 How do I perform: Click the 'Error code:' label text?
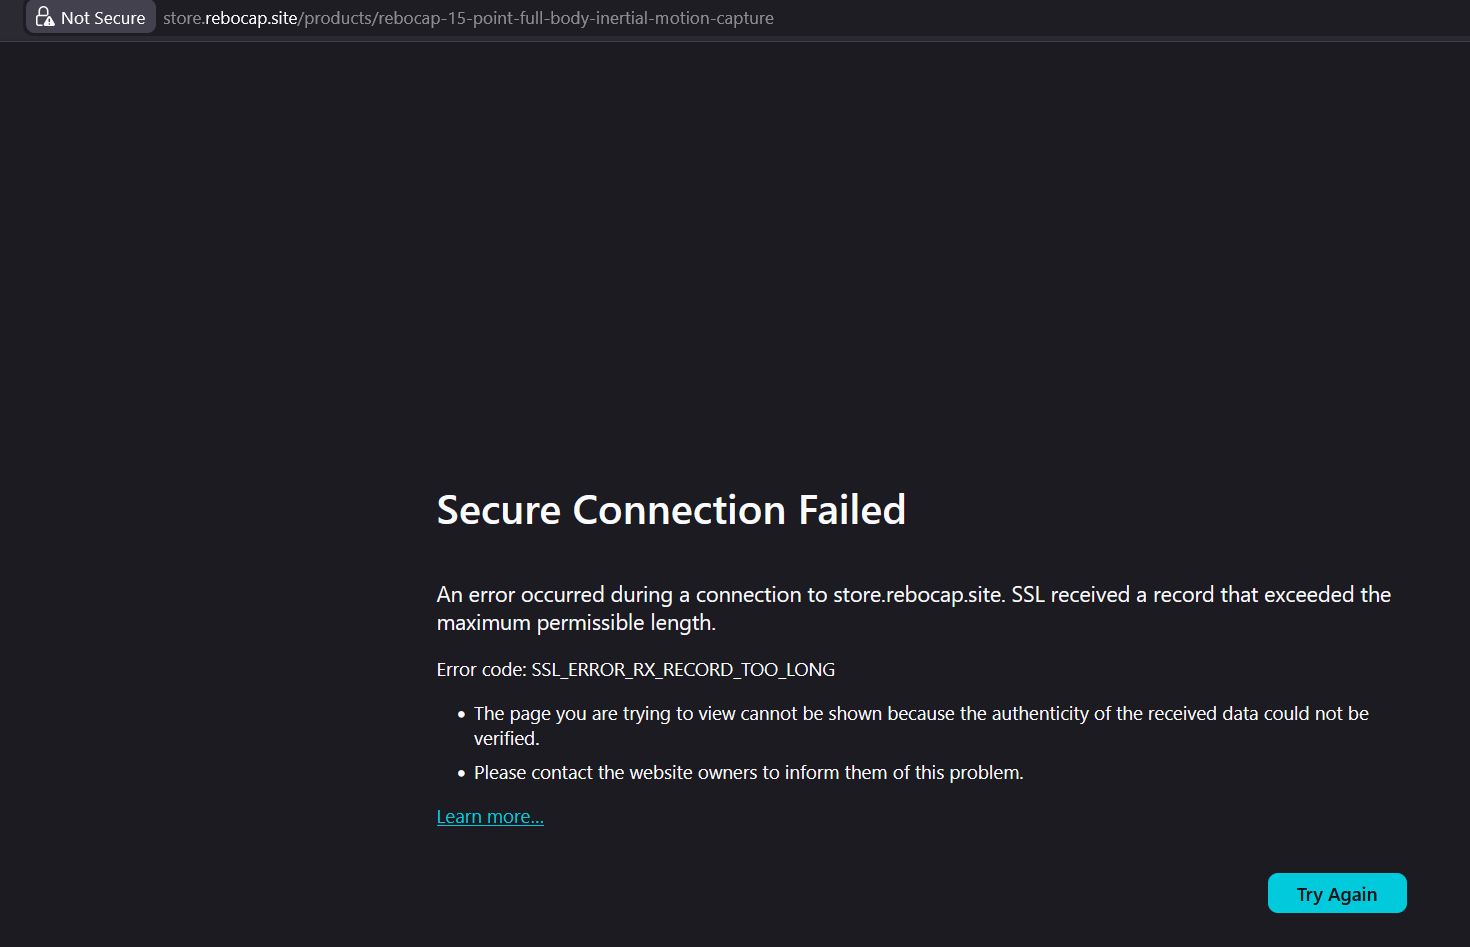(481, 670)
